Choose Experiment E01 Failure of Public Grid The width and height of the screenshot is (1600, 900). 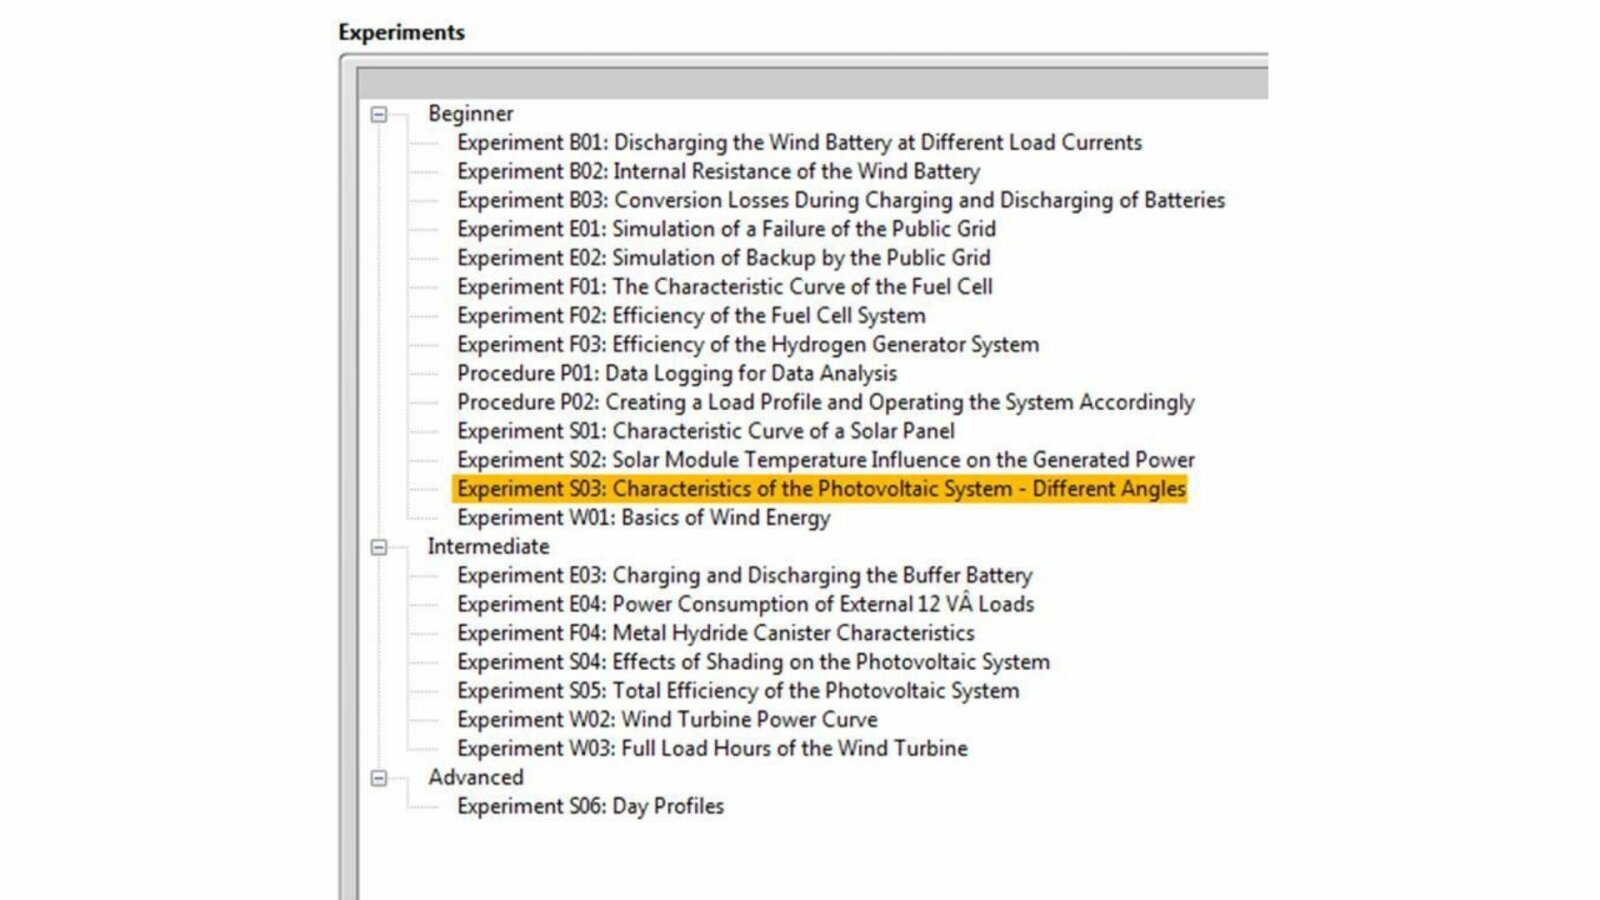(726, 229)
